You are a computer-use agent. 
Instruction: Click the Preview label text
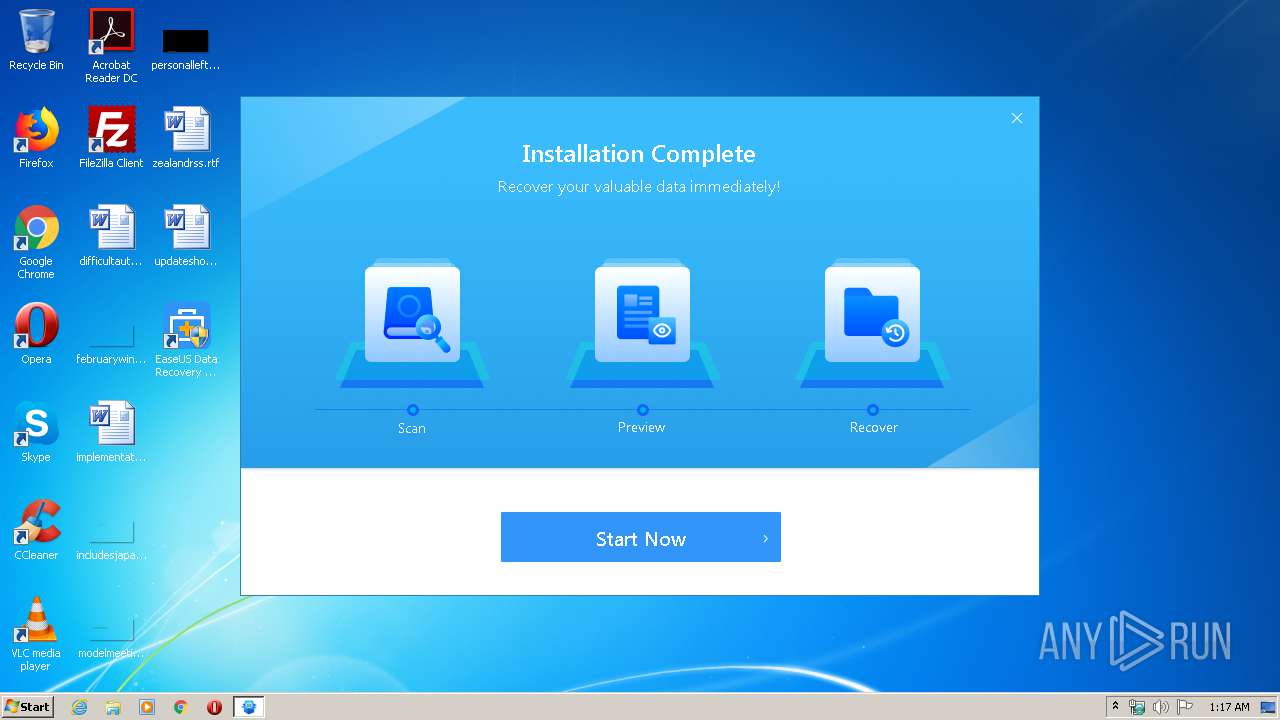tap(641, 427)
